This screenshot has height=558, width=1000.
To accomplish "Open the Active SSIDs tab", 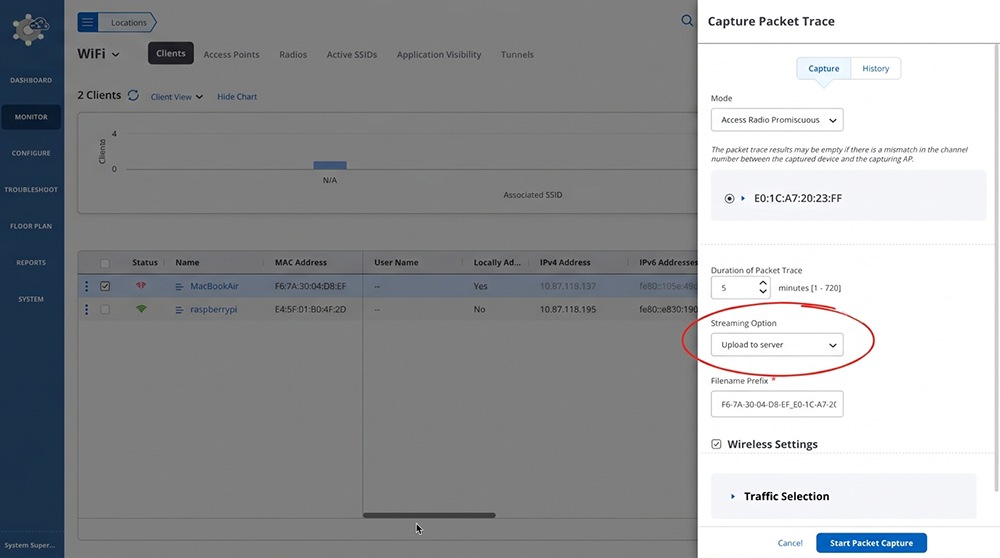I will pos(351,55).
